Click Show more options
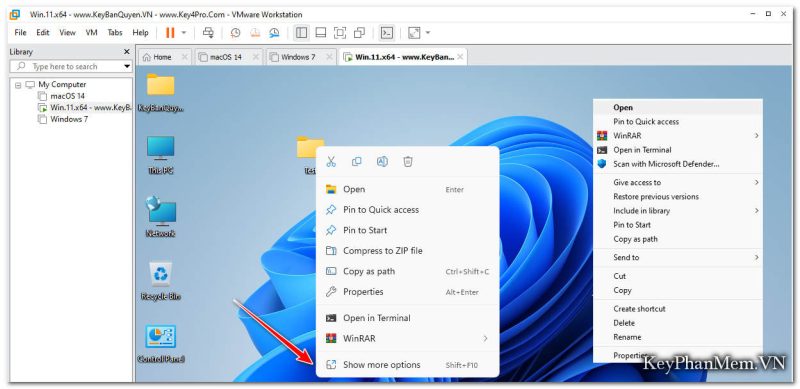The width and height of the screenshot is (800, 389). coord(407,365)
